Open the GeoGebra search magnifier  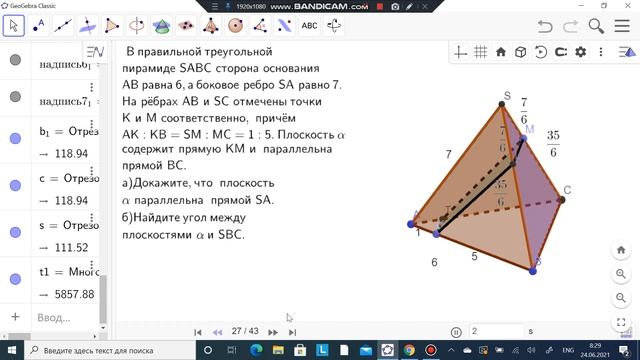point(596,26)
